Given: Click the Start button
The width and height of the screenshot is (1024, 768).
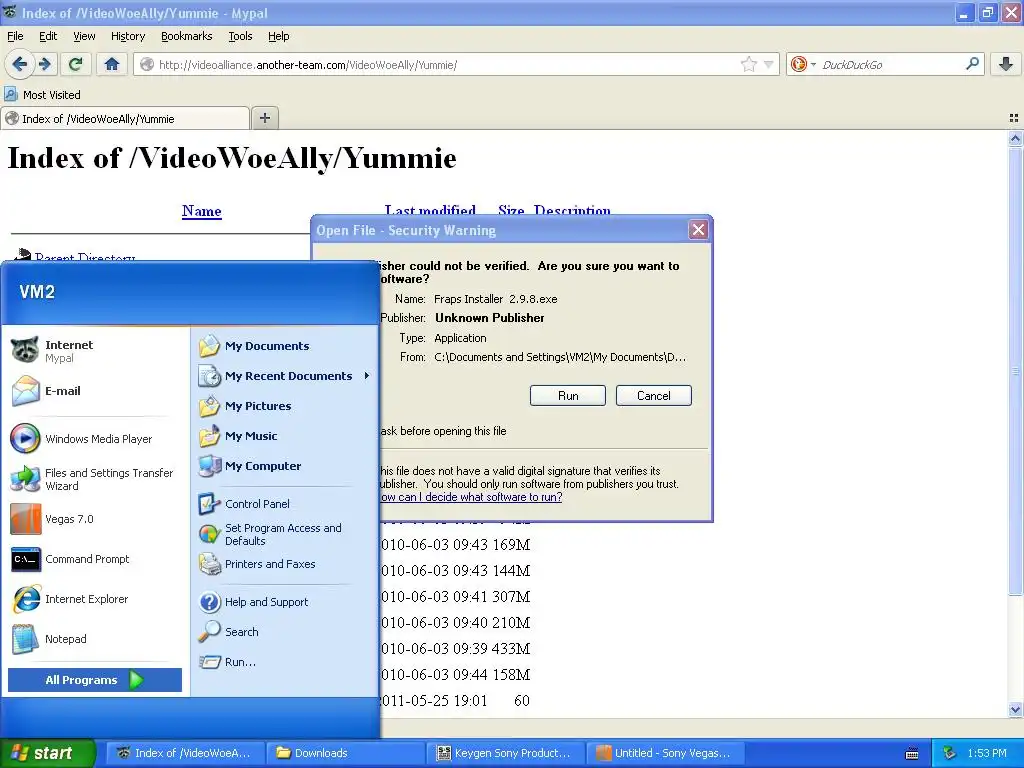Looking at the screenshot, I should pyautogui.click(x=47, y=753).
